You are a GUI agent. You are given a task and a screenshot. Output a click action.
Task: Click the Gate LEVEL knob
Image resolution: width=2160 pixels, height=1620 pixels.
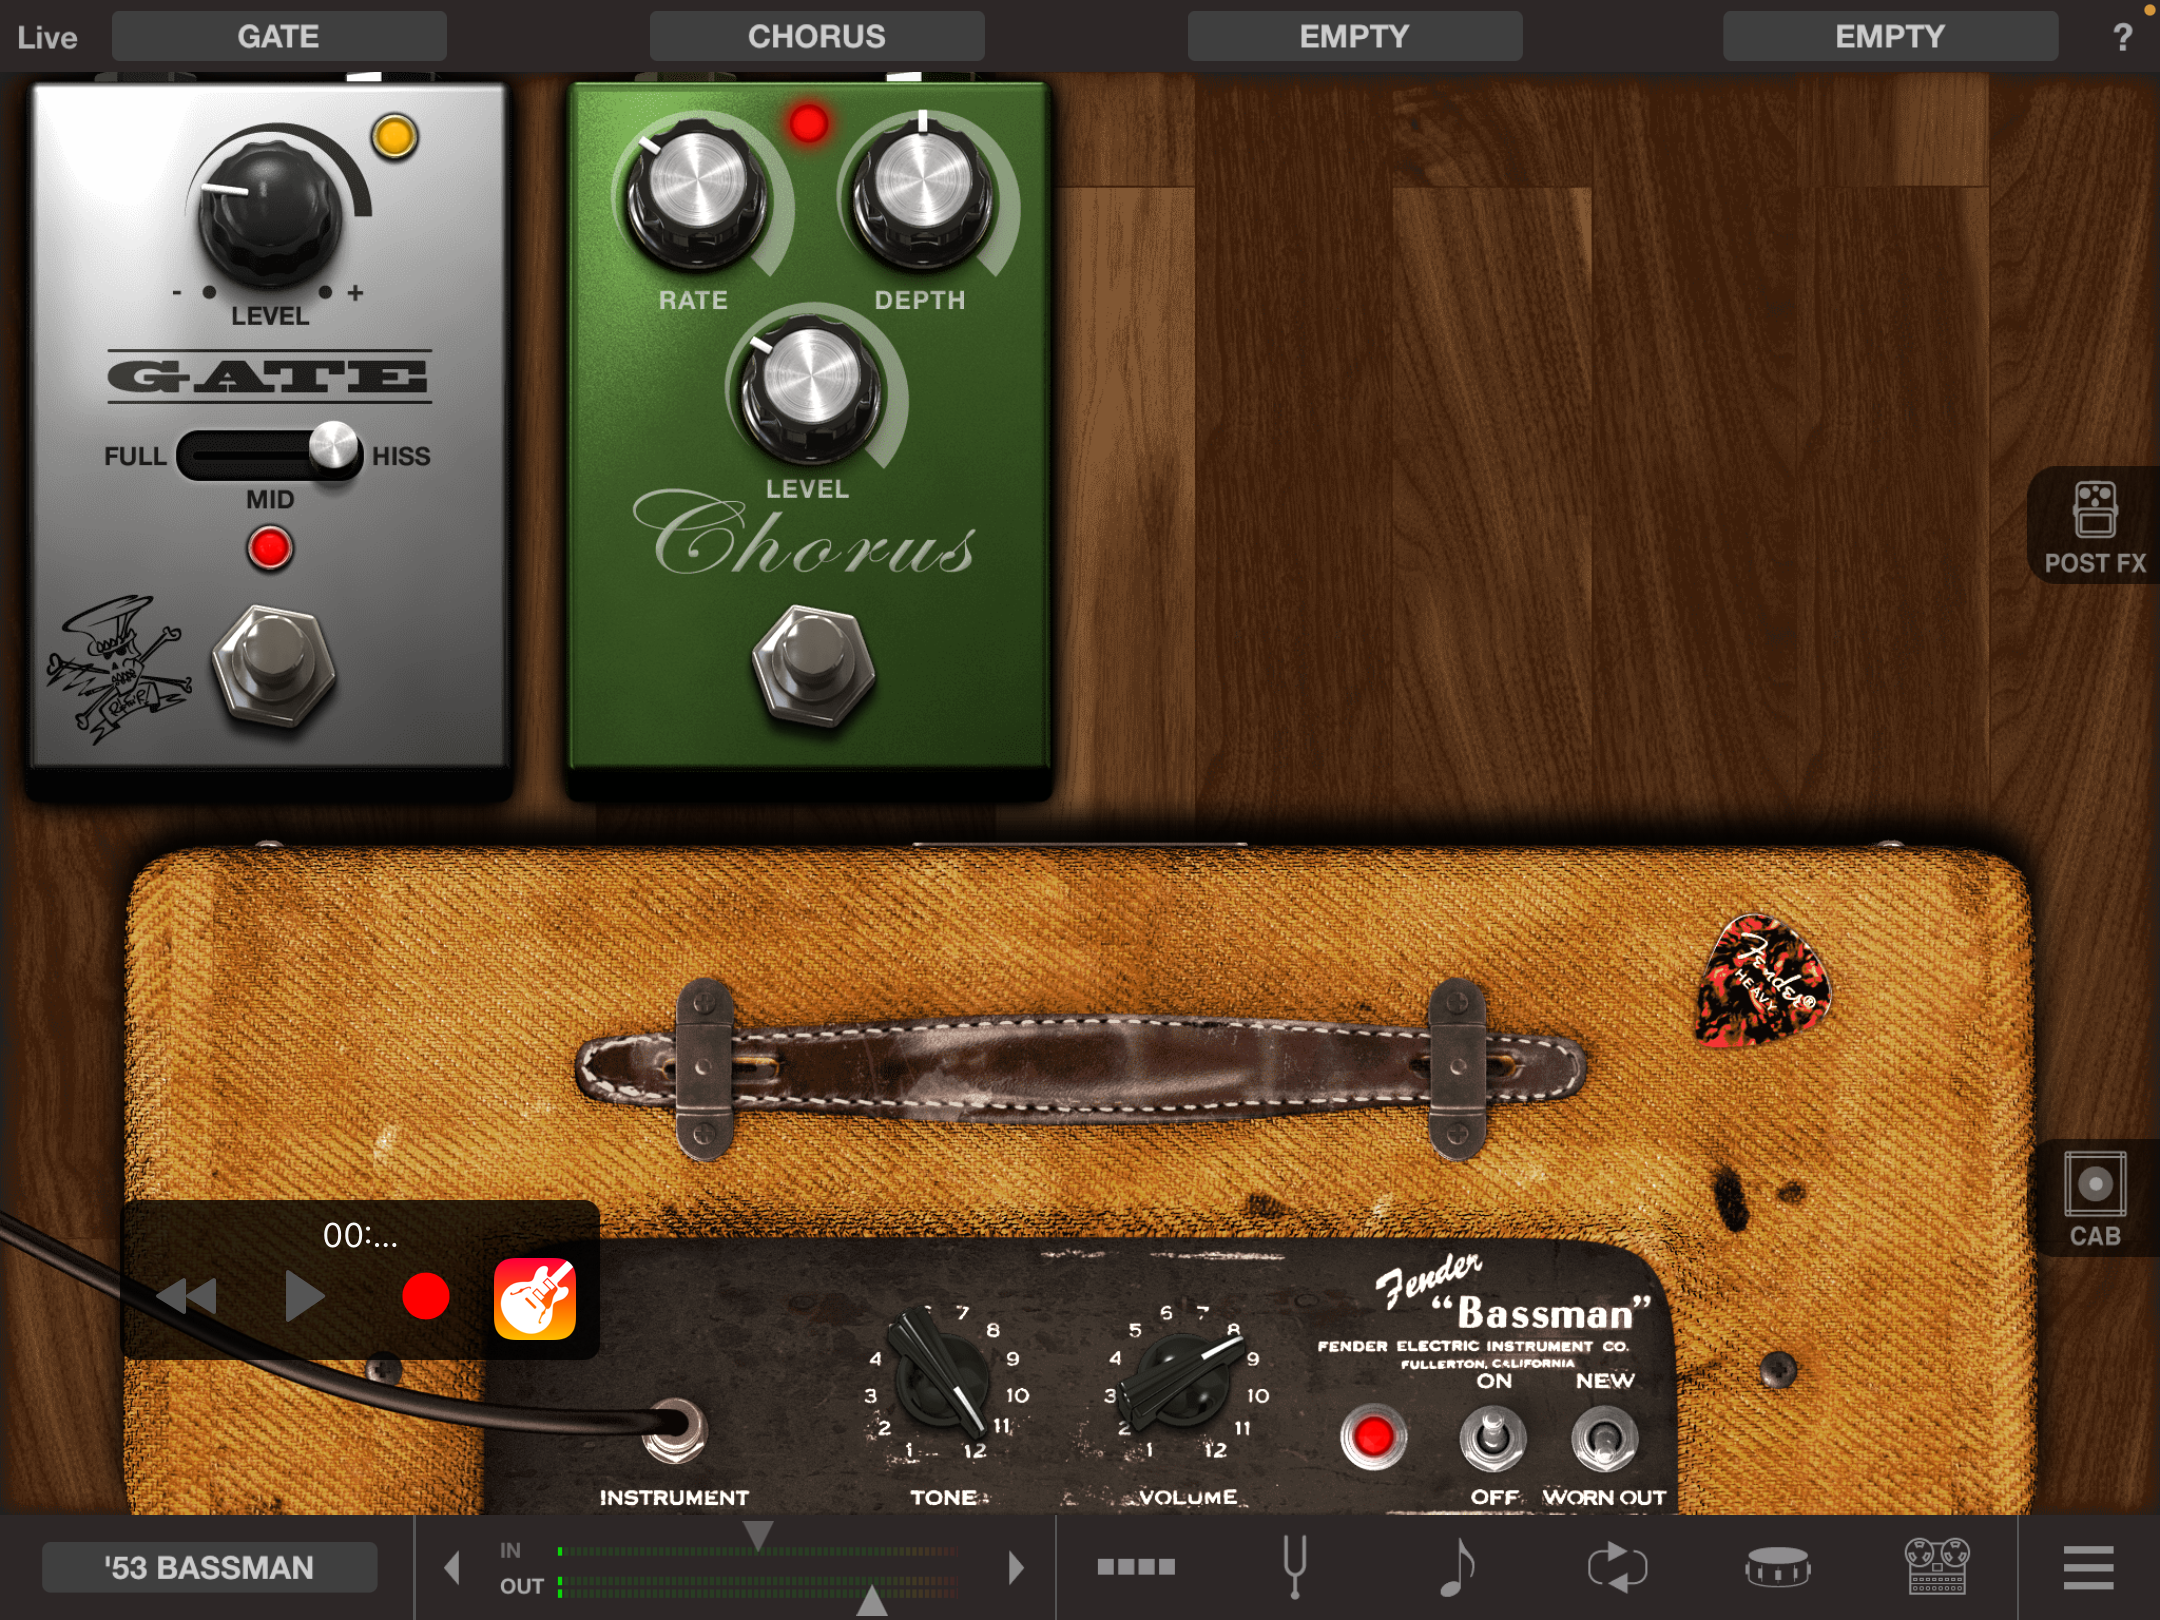(270, 211)
